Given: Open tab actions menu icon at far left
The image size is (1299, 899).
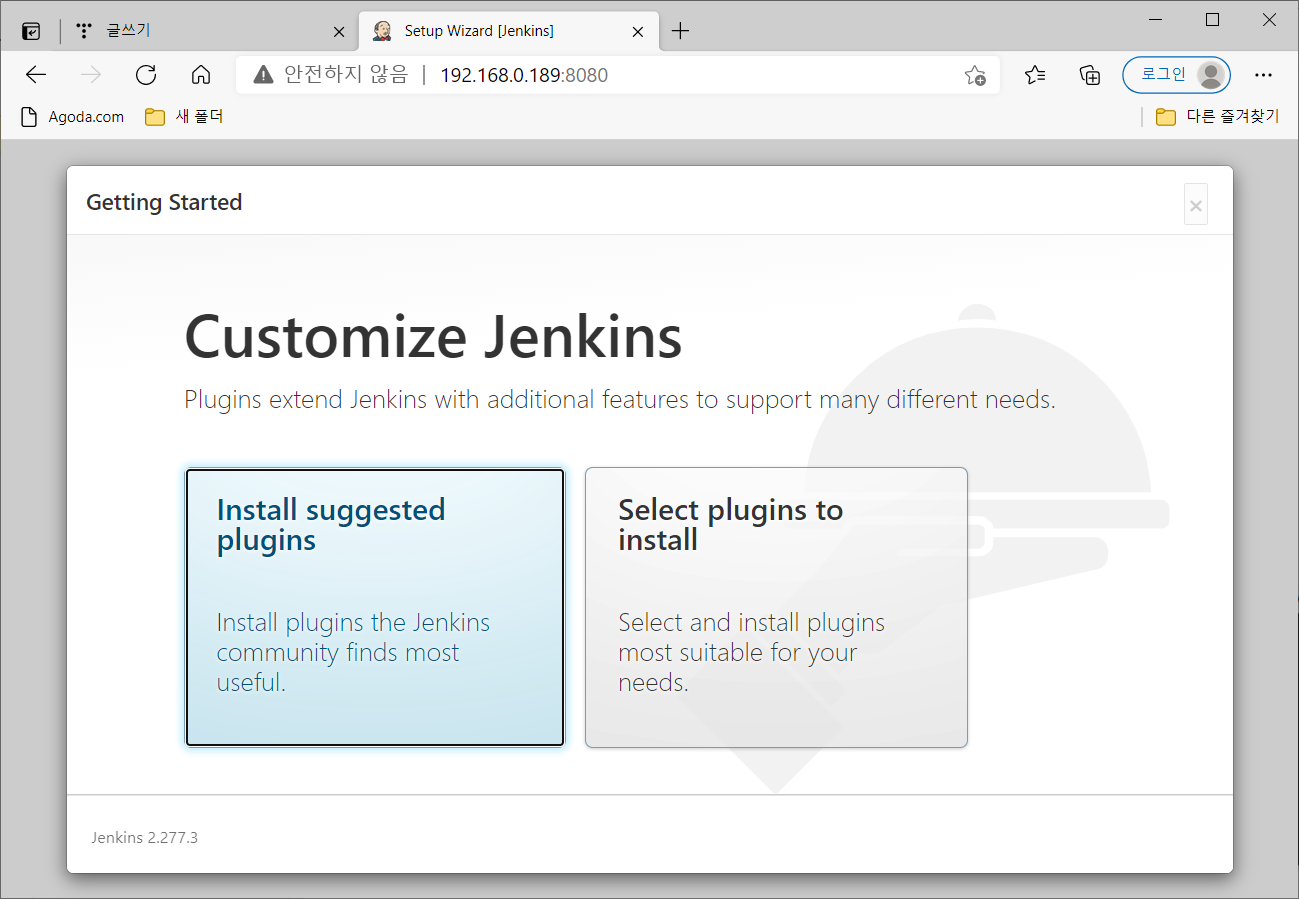Looking at the screenshot, I should point(31,31).
